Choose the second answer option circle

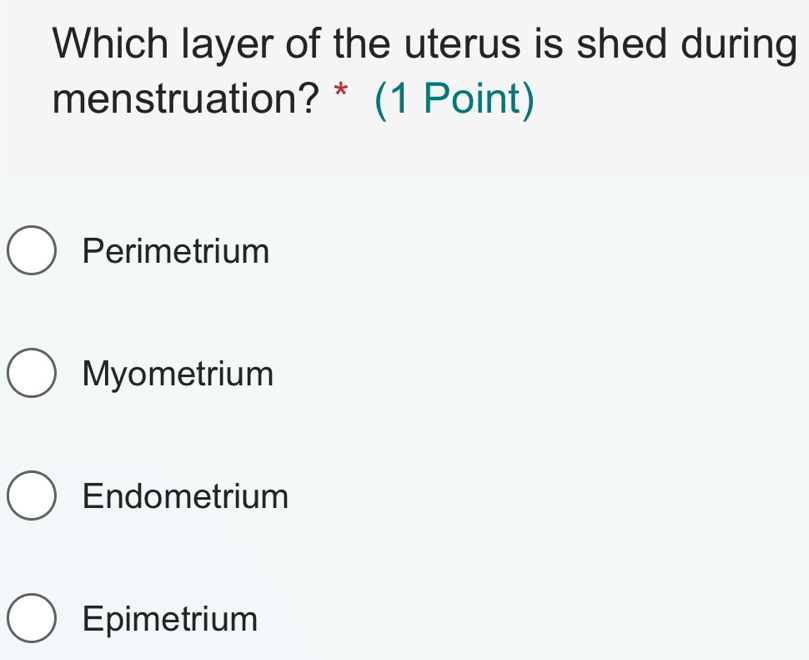pos(32,375)
